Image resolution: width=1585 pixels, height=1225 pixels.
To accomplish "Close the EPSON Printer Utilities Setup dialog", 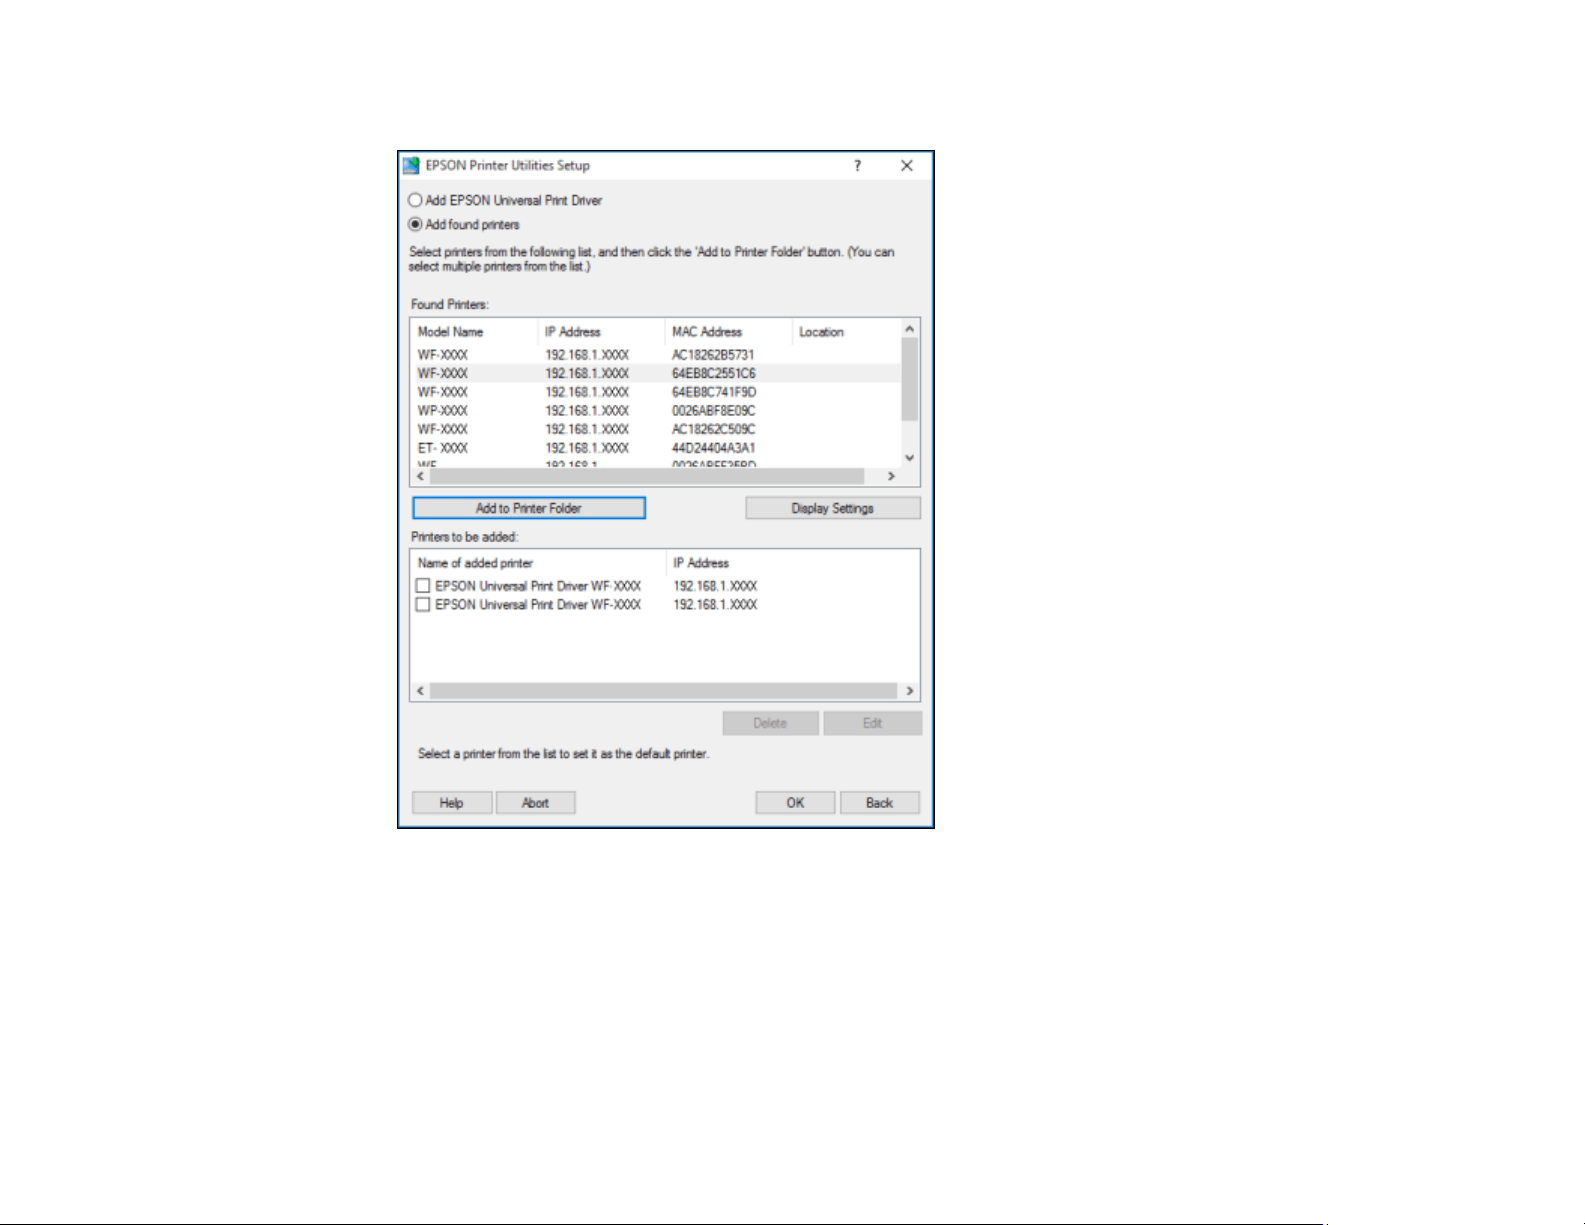I will (907, 166).
